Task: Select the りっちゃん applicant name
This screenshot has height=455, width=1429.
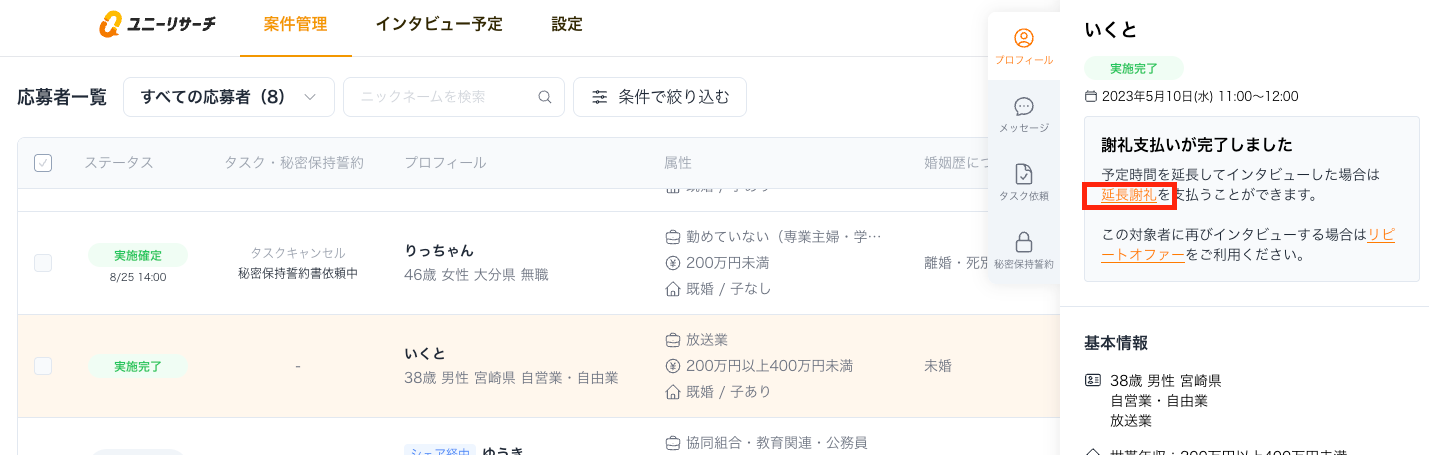Action: click(x=439, y=250)
